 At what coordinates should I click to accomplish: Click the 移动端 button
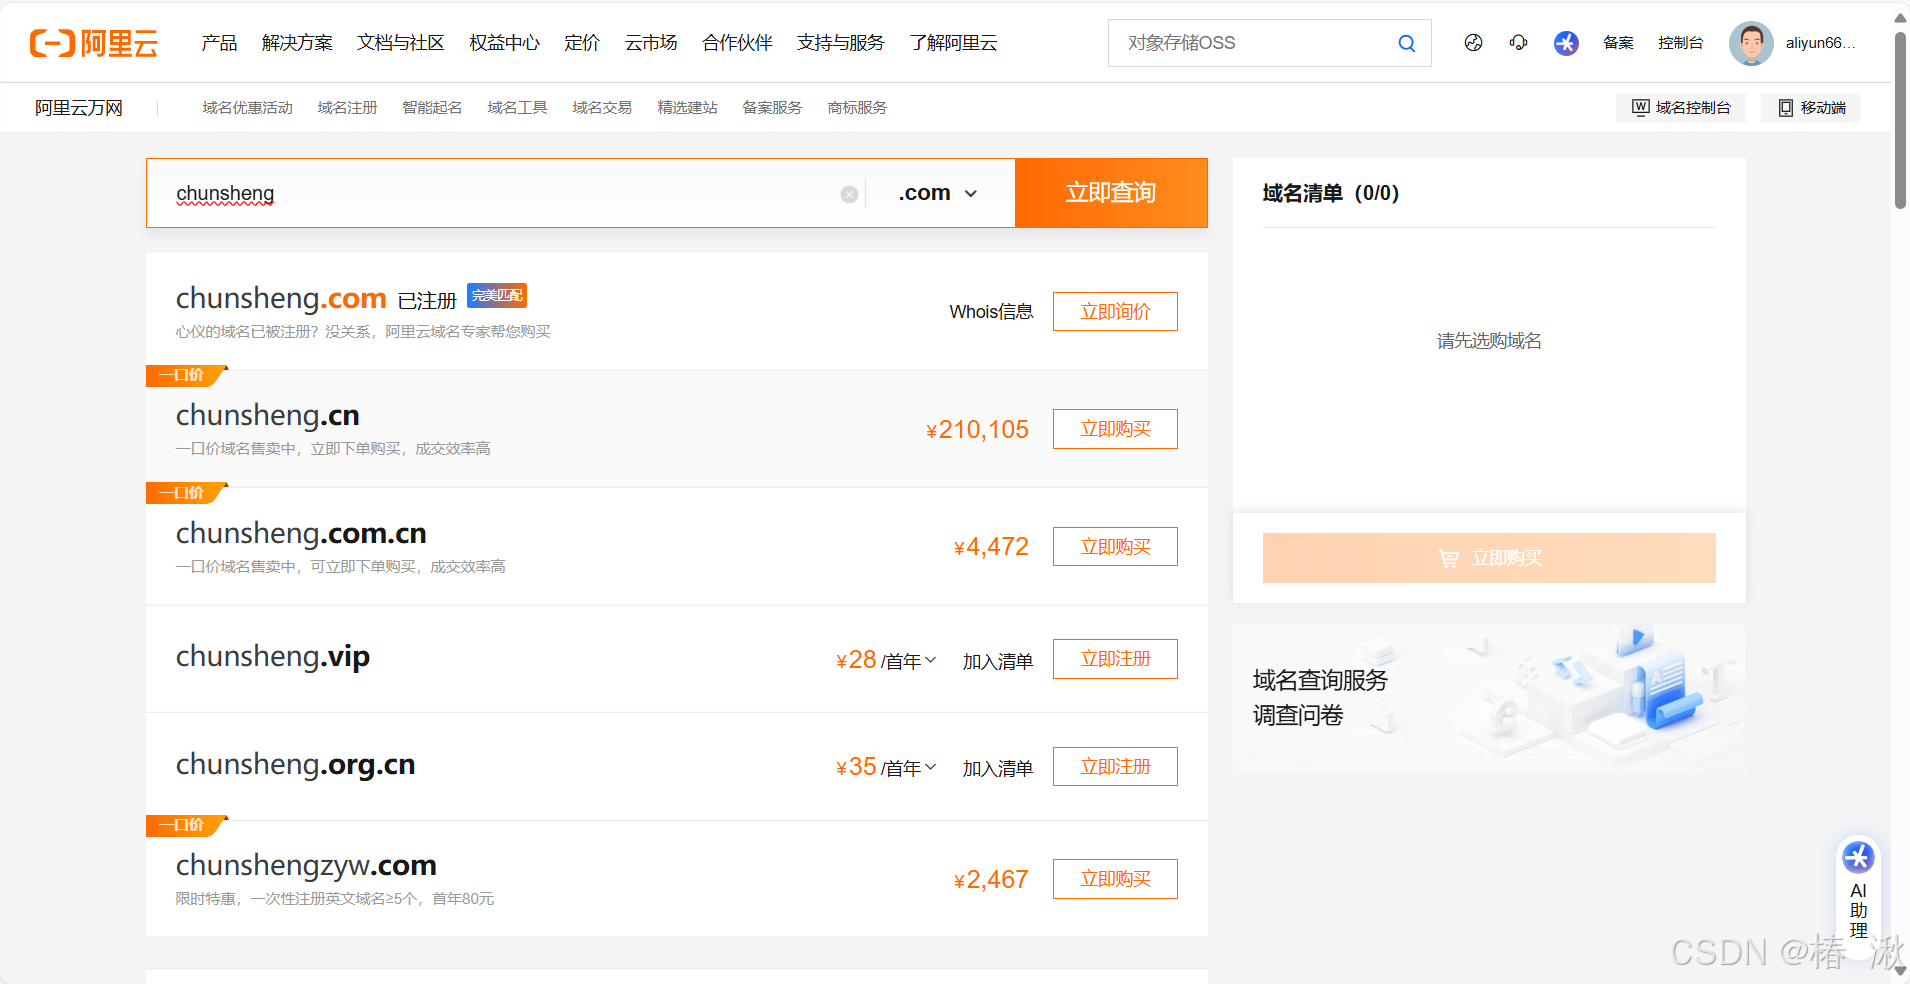pyautogui.click(x=1811, y=108)
